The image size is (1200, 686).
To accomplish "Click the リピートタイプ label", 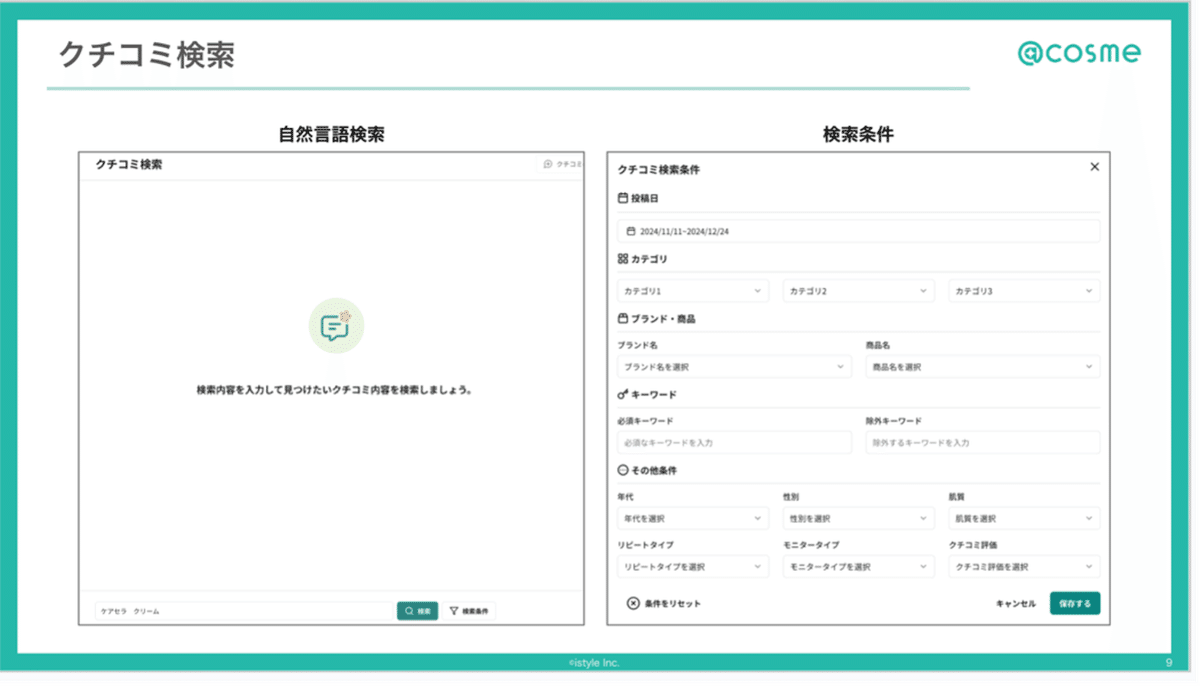I will click(x=645, y=545).
